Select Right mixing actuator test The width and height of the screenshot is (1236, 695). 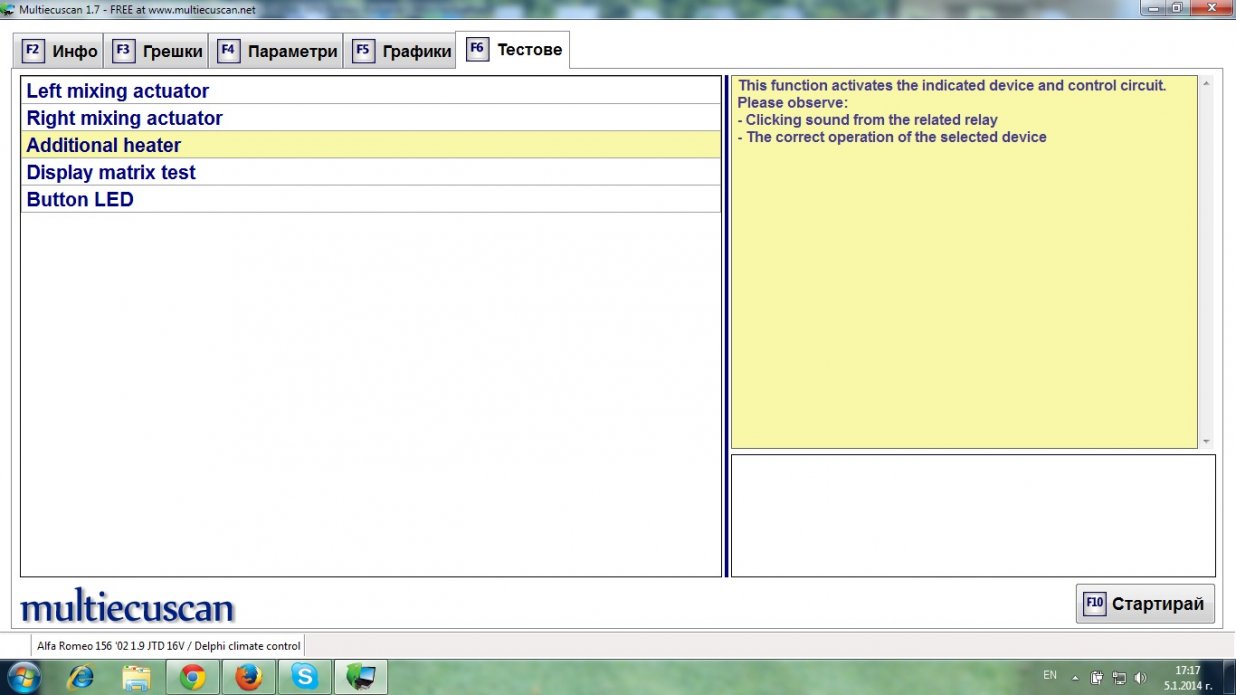point(370,118)
